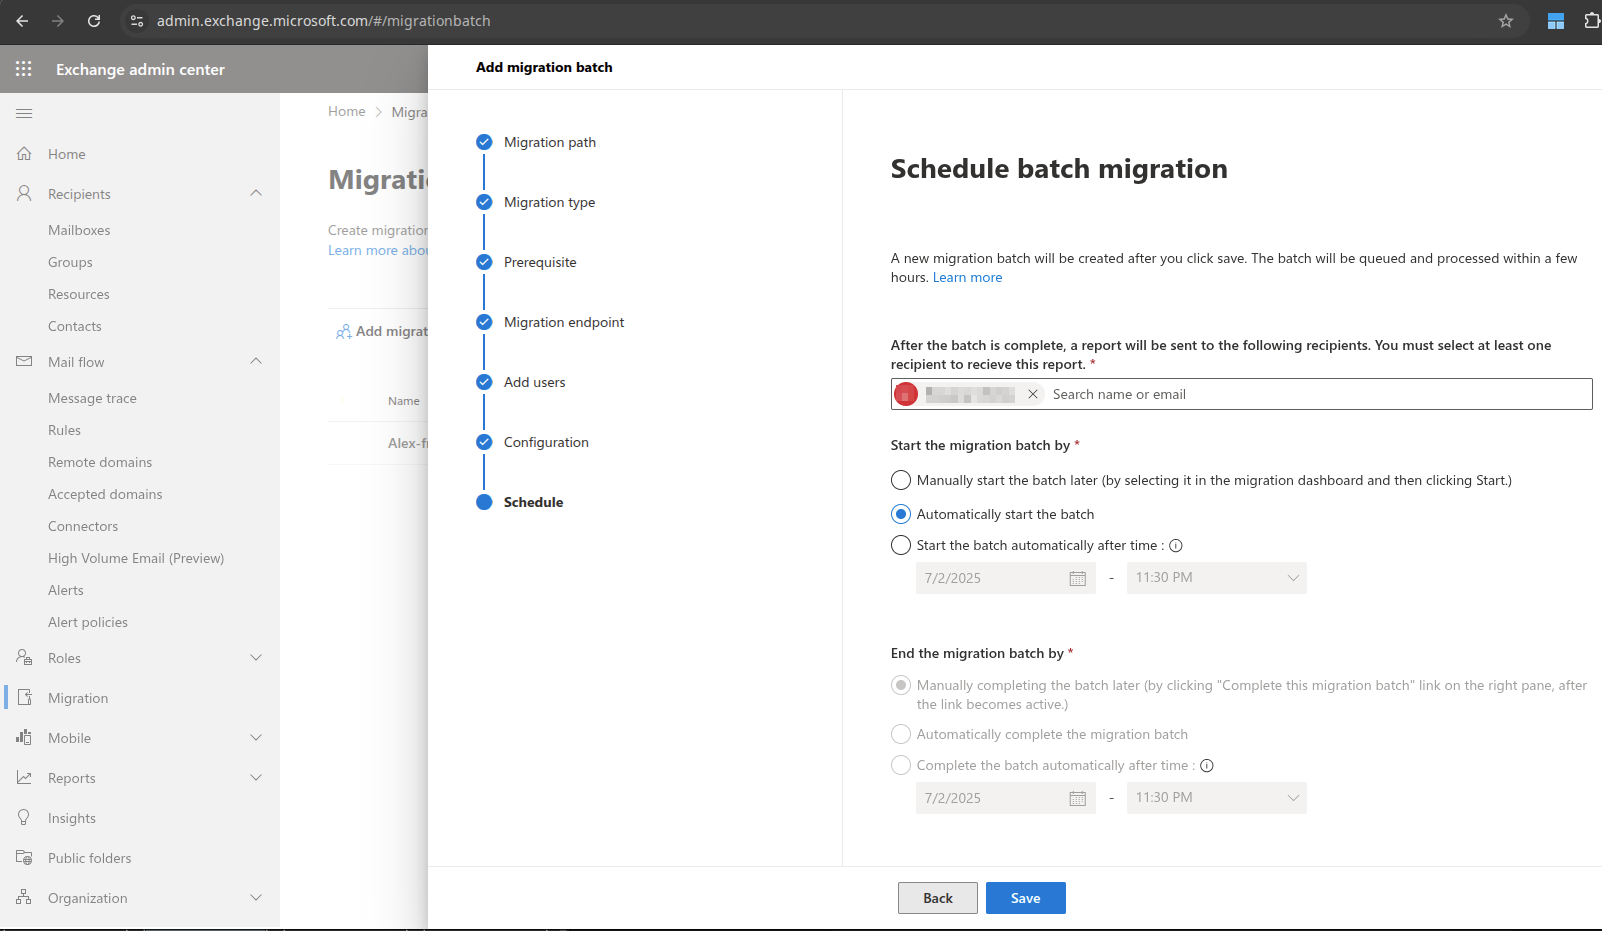Select Manually start the batch later option
The image size is (1602, 931).
901,480
